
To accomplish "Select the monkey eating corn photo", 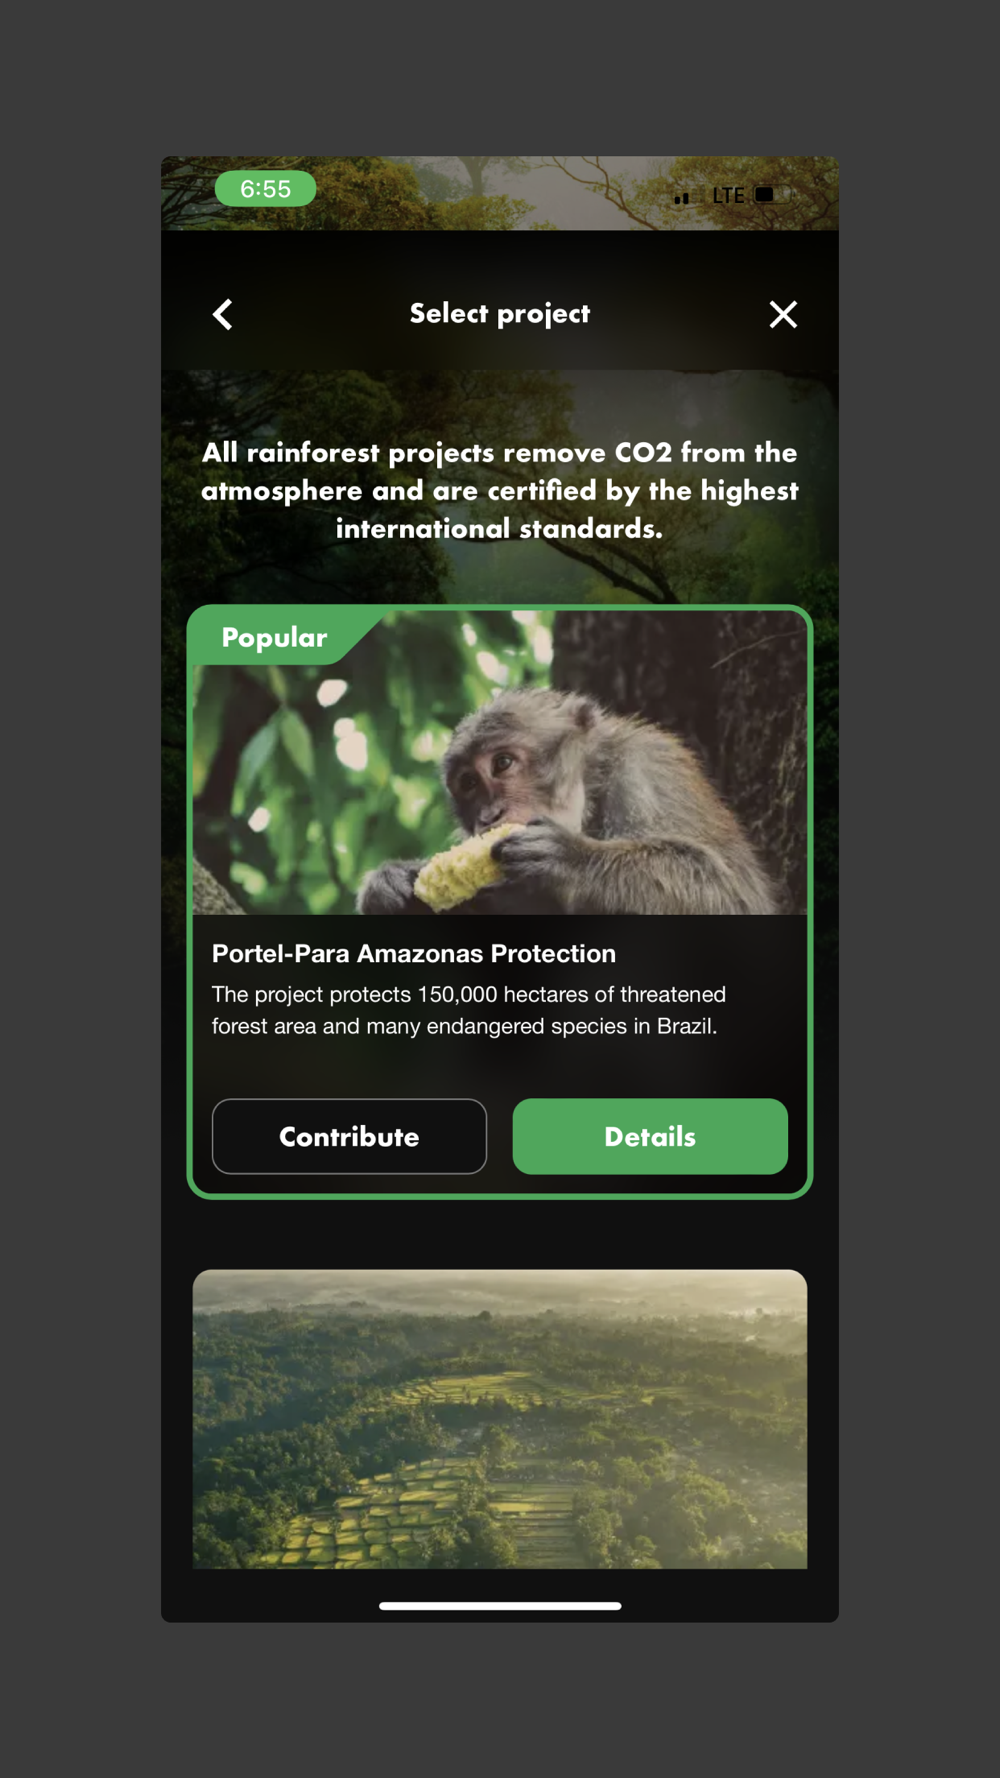I will [500, 763].
